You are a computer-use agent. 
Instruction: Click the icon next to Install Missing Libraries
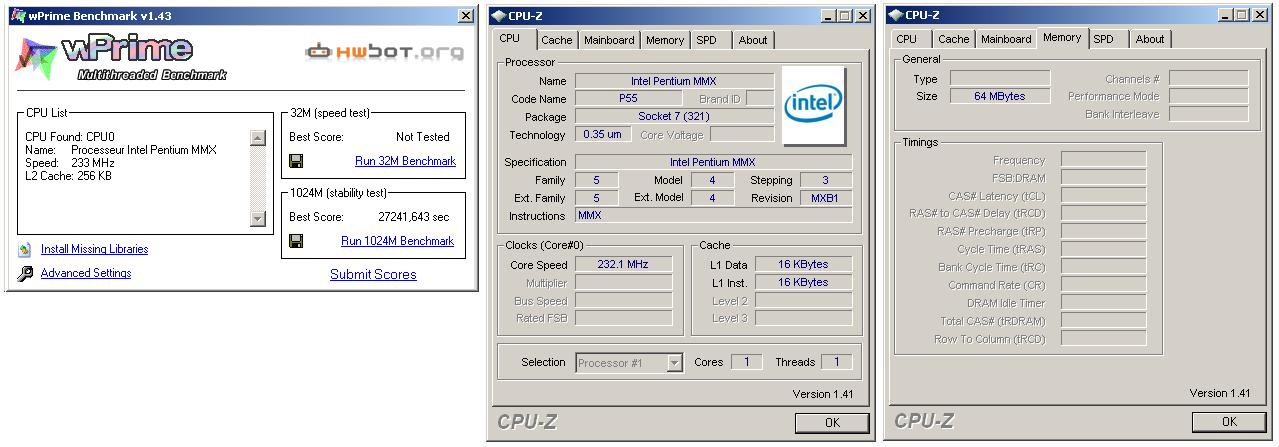click(24, 250)
